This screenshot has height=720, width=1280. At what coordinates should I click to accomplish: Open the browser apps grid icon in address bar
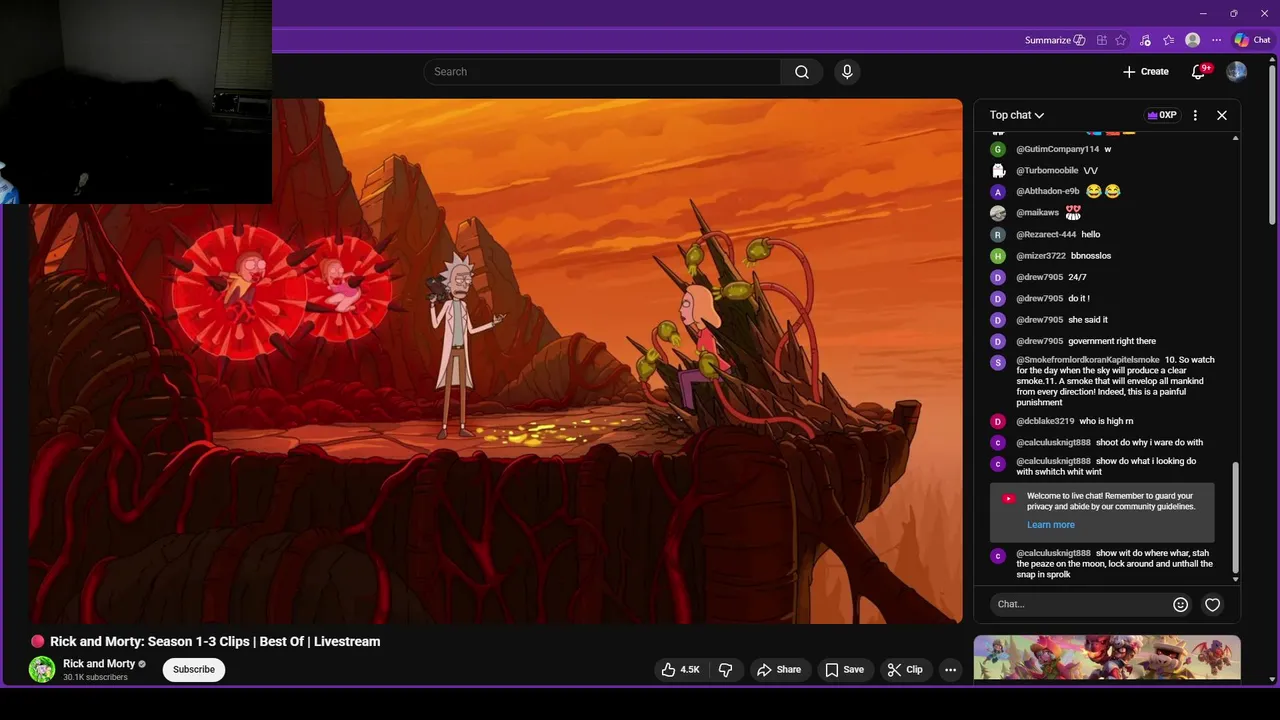coord(1101,40)
